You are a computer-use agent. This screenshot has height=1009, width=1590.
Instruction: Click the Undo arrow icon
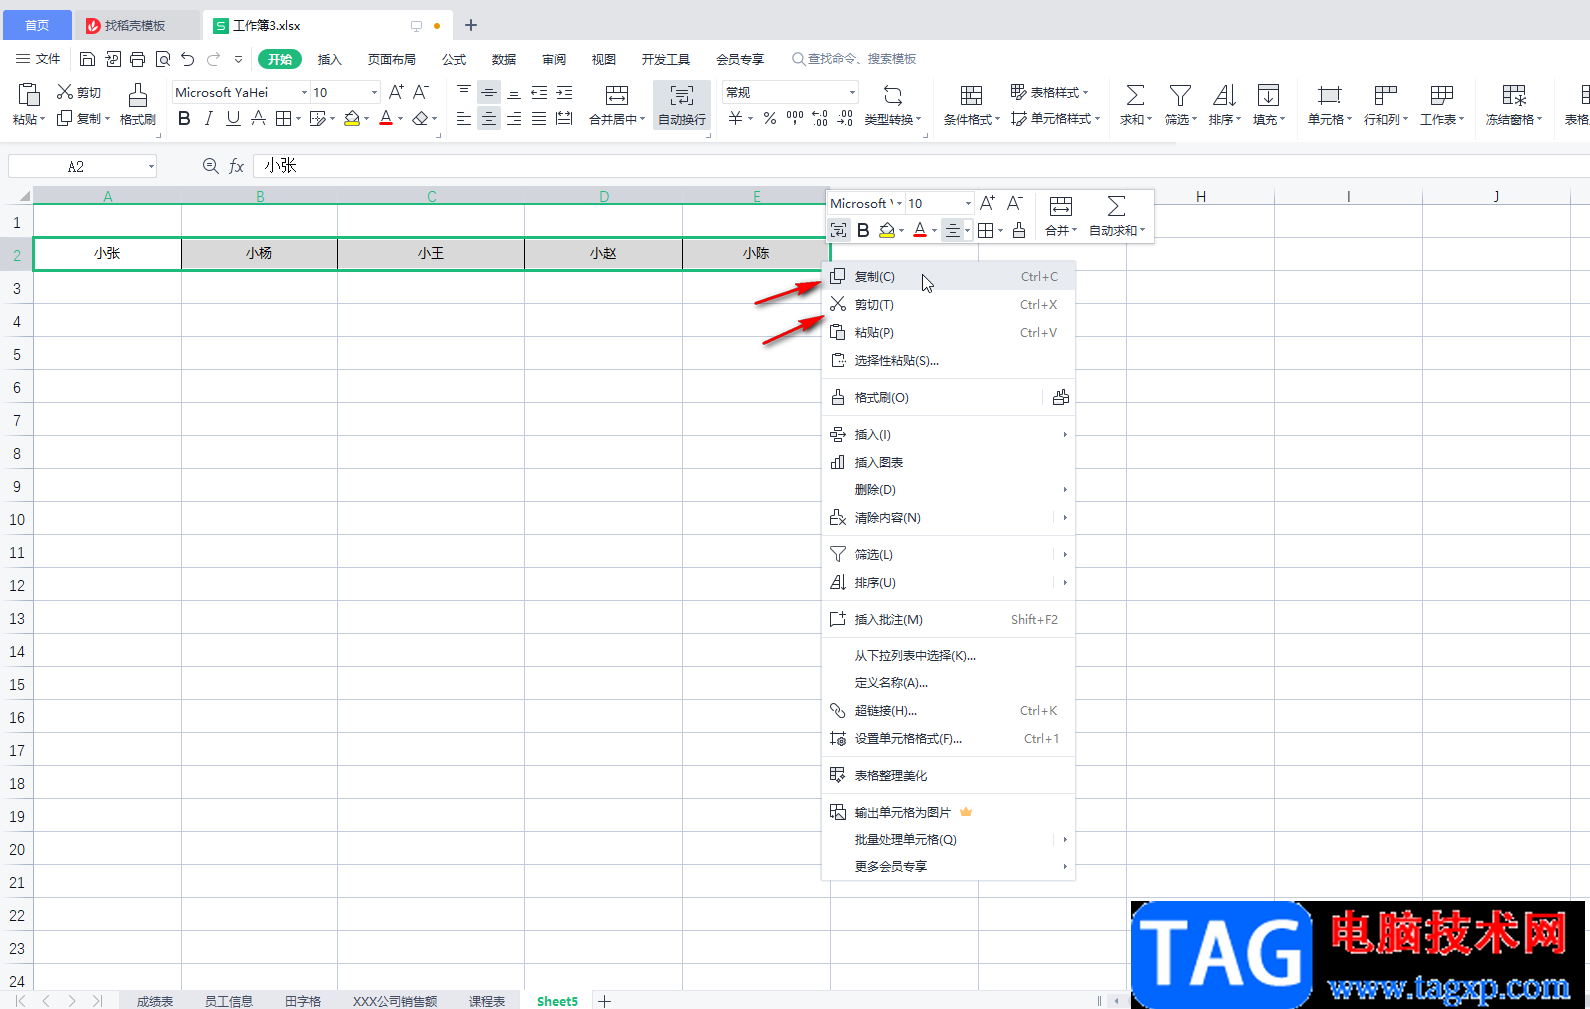coord(188,59)
